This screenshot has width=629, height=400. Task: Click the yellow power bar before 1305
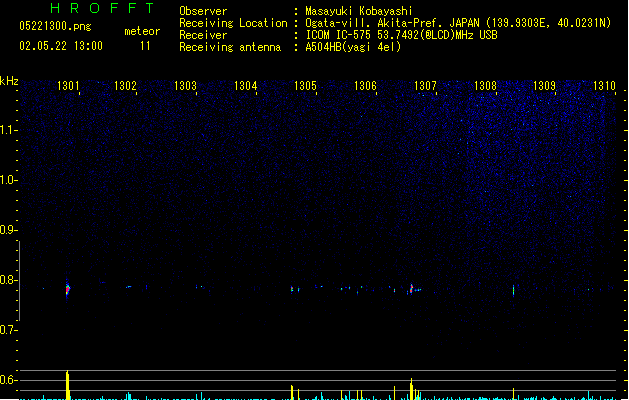pyautogui.click(x=292, y=392)
